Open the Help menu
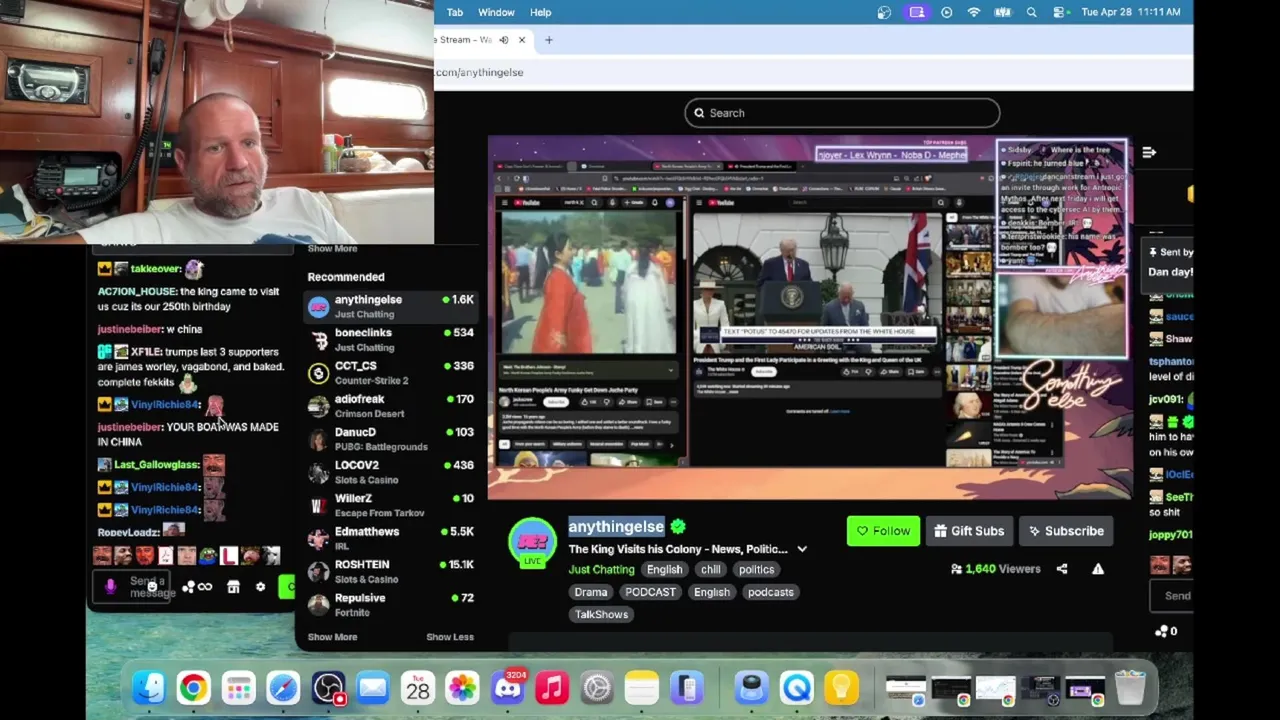Viewport: 1280px width, 720px height. point(541,12)
